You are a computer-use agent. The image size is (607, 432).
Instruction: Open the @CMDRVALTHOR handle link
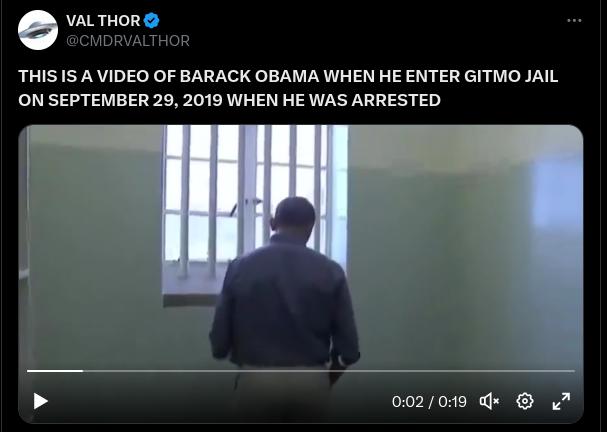pyautogui.click(x=128, y=41)
